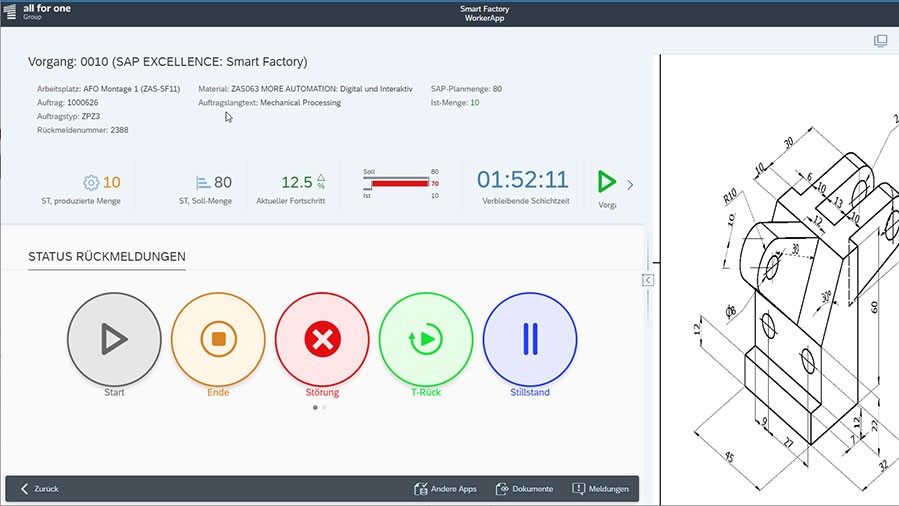Open Andere Apps in footer bar
This screenshot has height=506, width=899.
(445, 489)
